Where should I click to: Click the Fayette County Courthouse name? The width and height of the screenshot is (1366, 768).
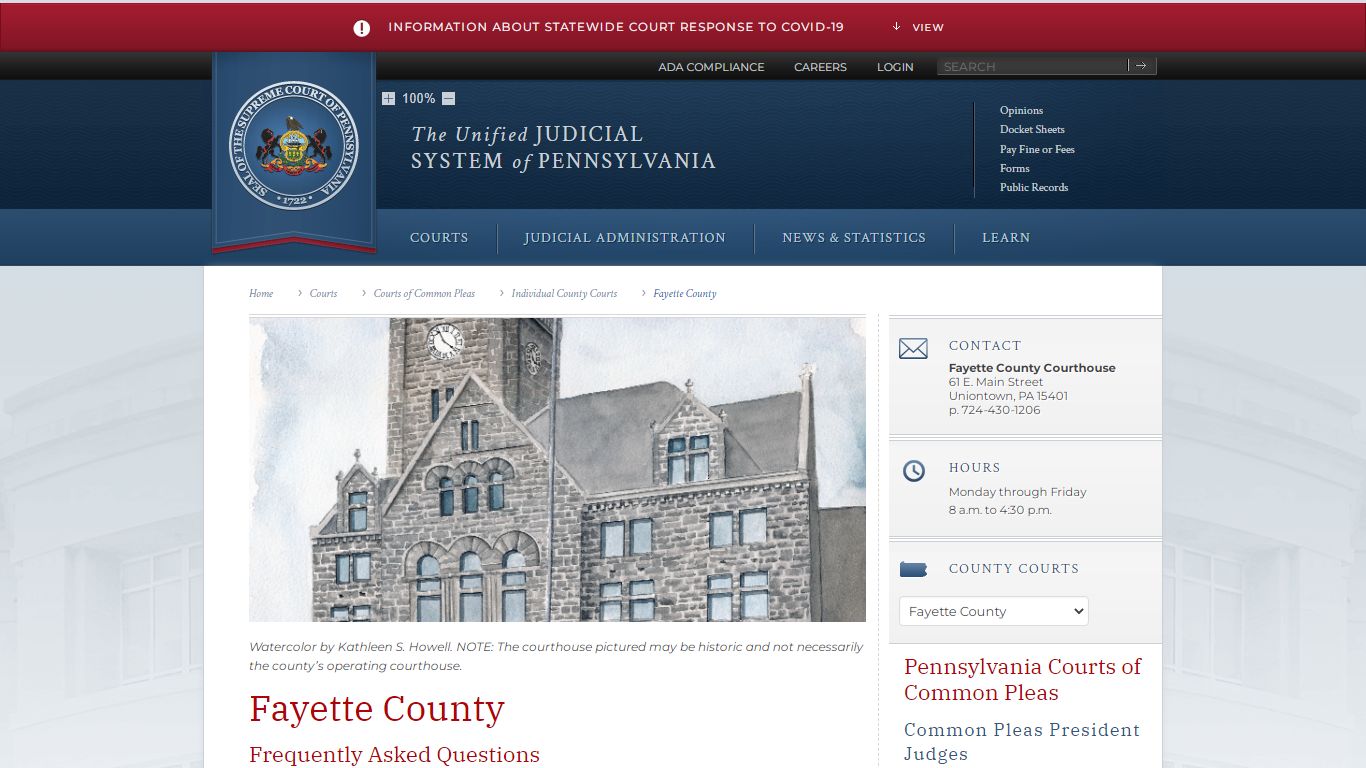(1032, 368)
